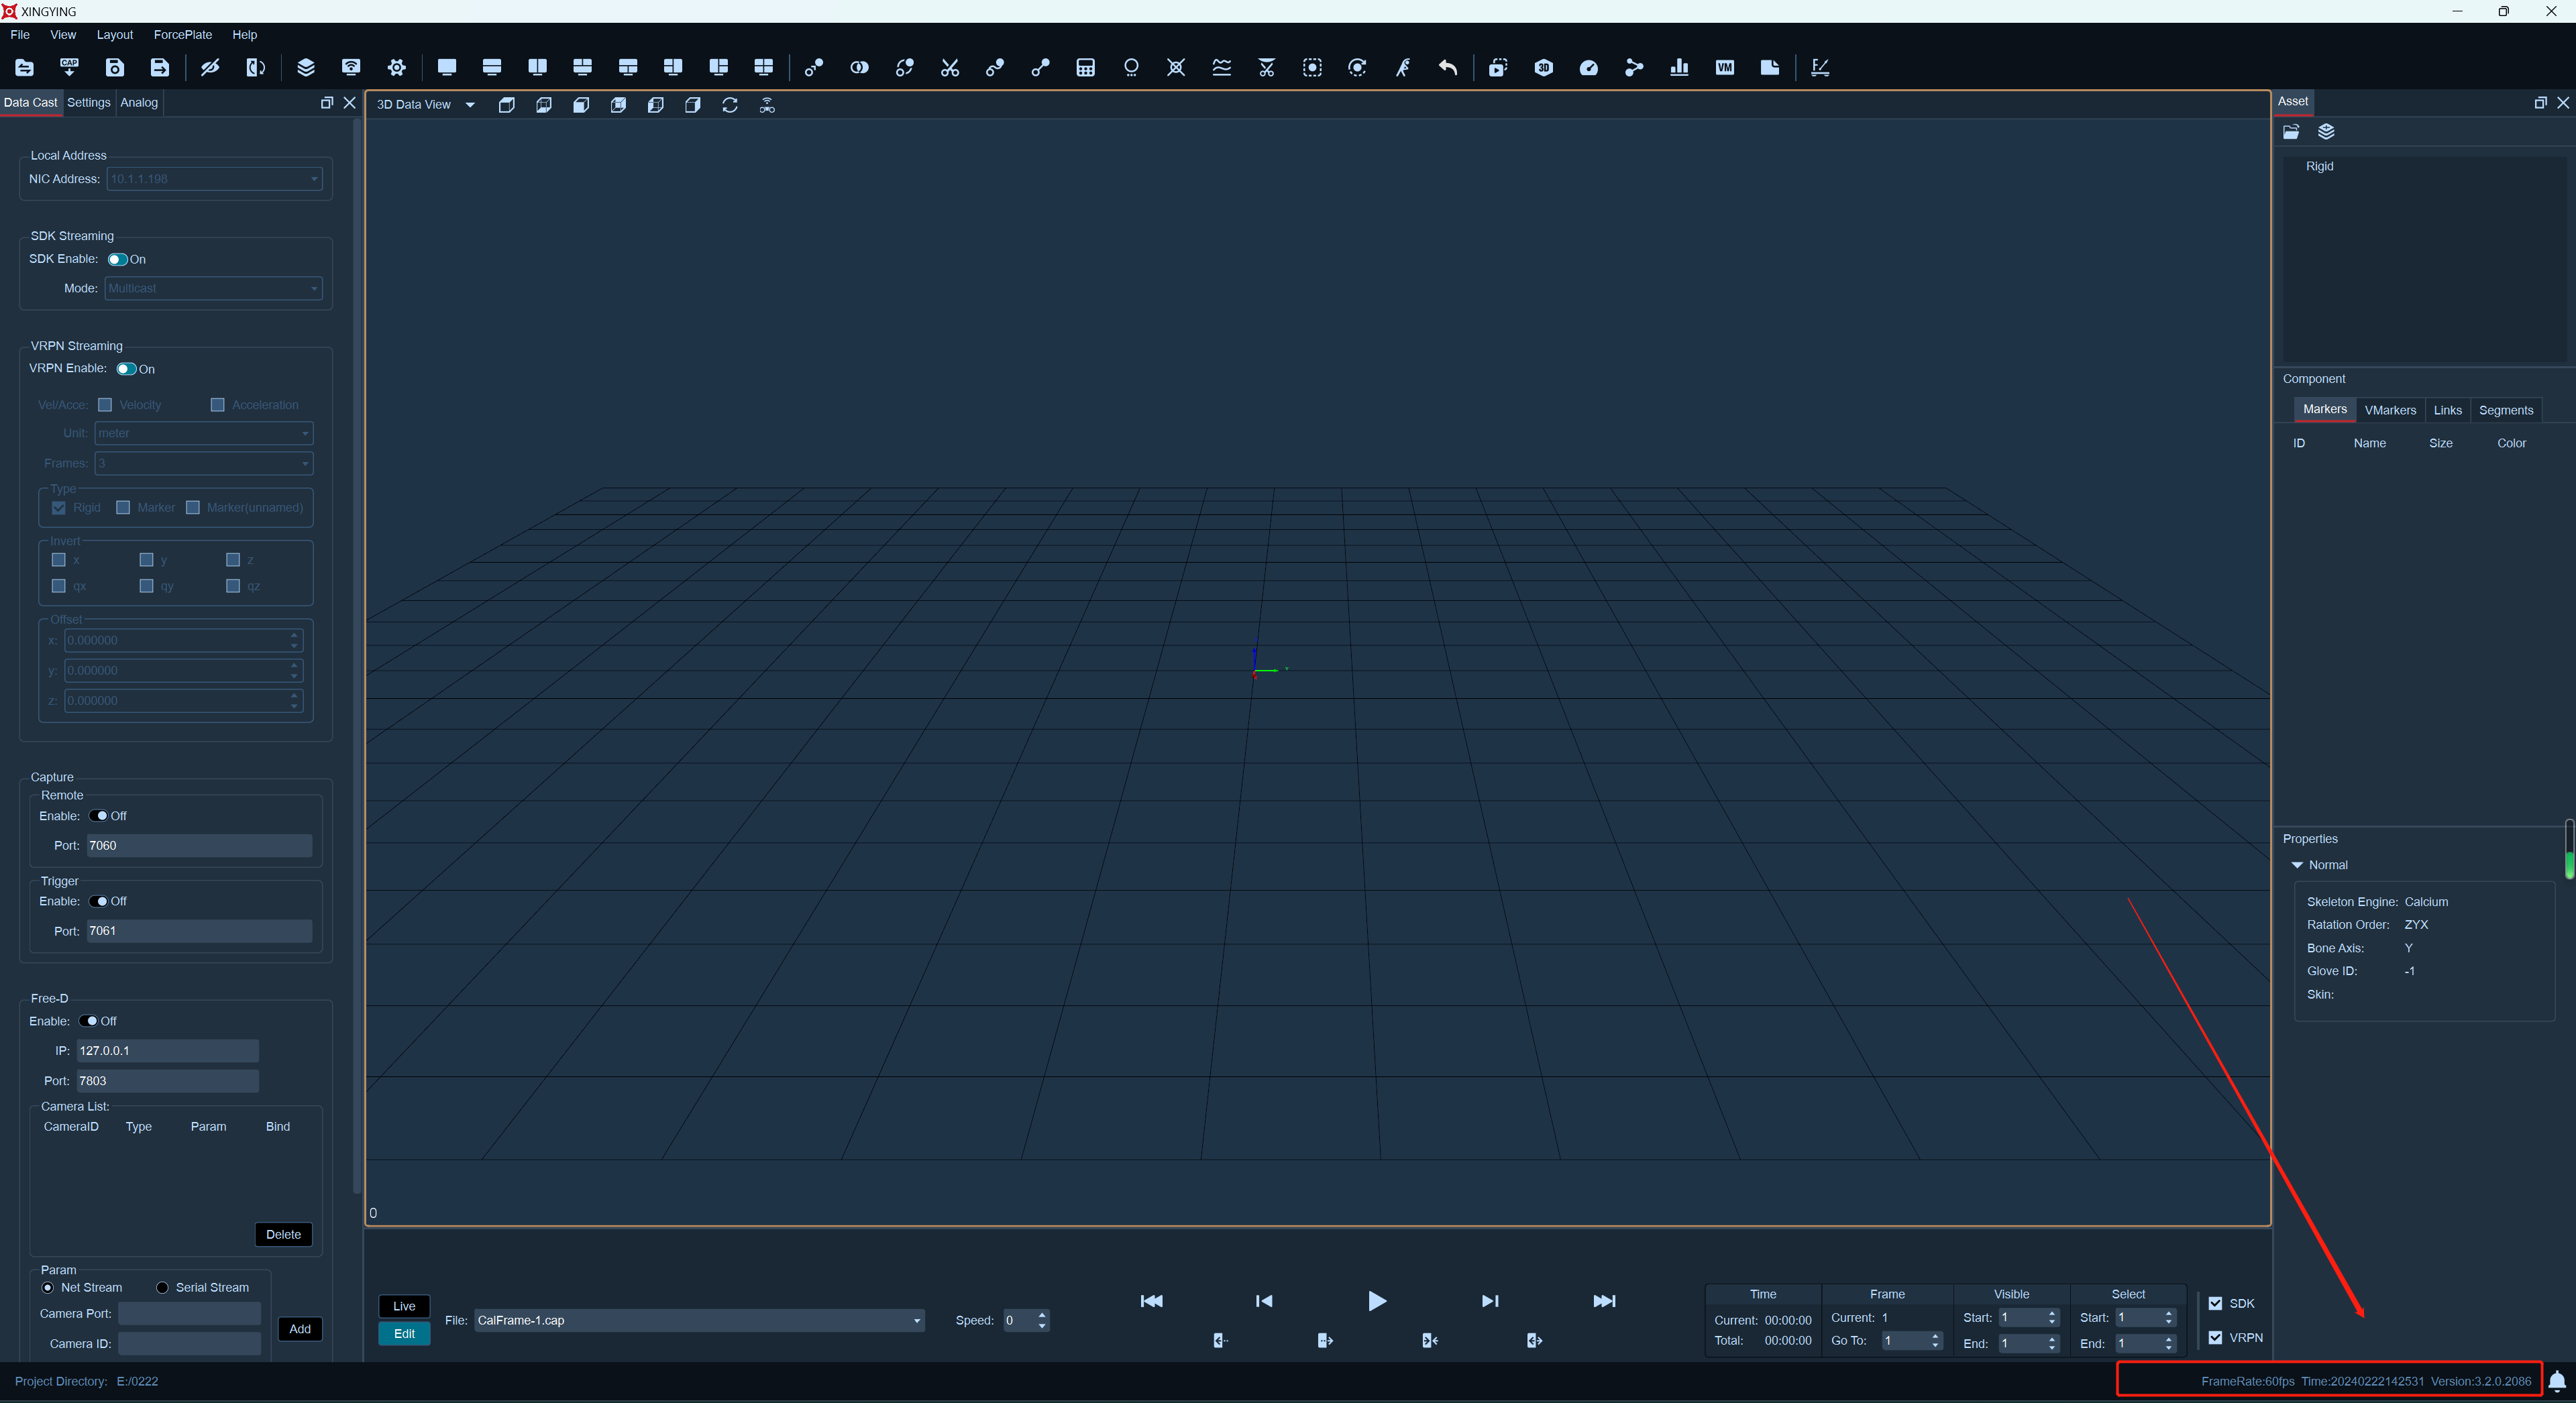The height and width of the screenshot is (1403, 2576).
Task: Click the notification bell in status bar
Action: [2556, 1381]
